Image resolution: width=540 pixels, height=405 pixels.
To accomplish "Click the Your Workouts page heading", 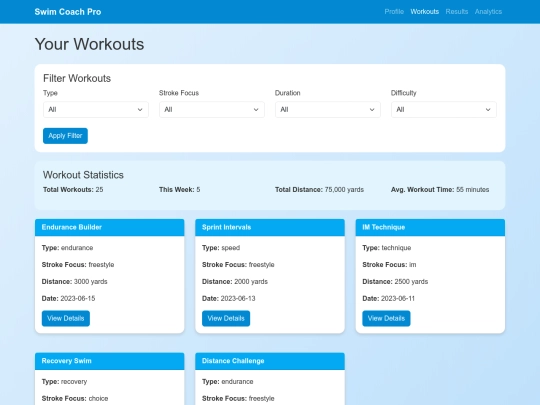I will (90, 44).
